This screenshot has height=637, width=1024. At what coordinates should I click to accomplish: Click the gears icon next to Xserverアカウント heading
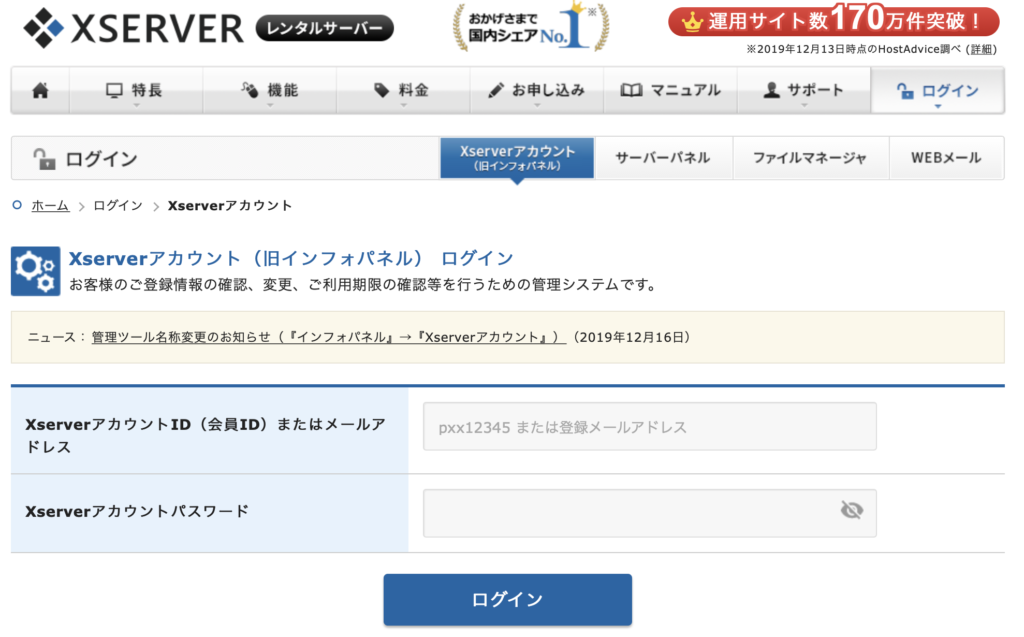click(35, 270)
